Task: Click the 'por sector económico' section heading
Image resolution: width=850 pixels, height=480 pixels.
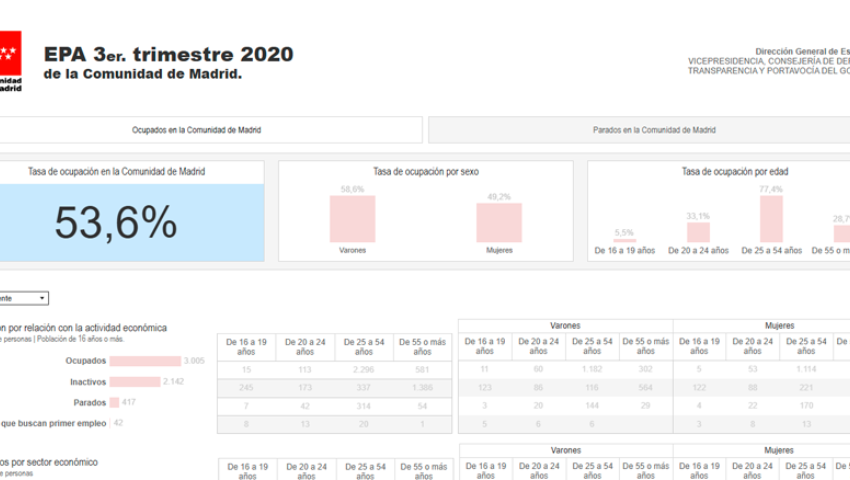Action: click(49, 462)
